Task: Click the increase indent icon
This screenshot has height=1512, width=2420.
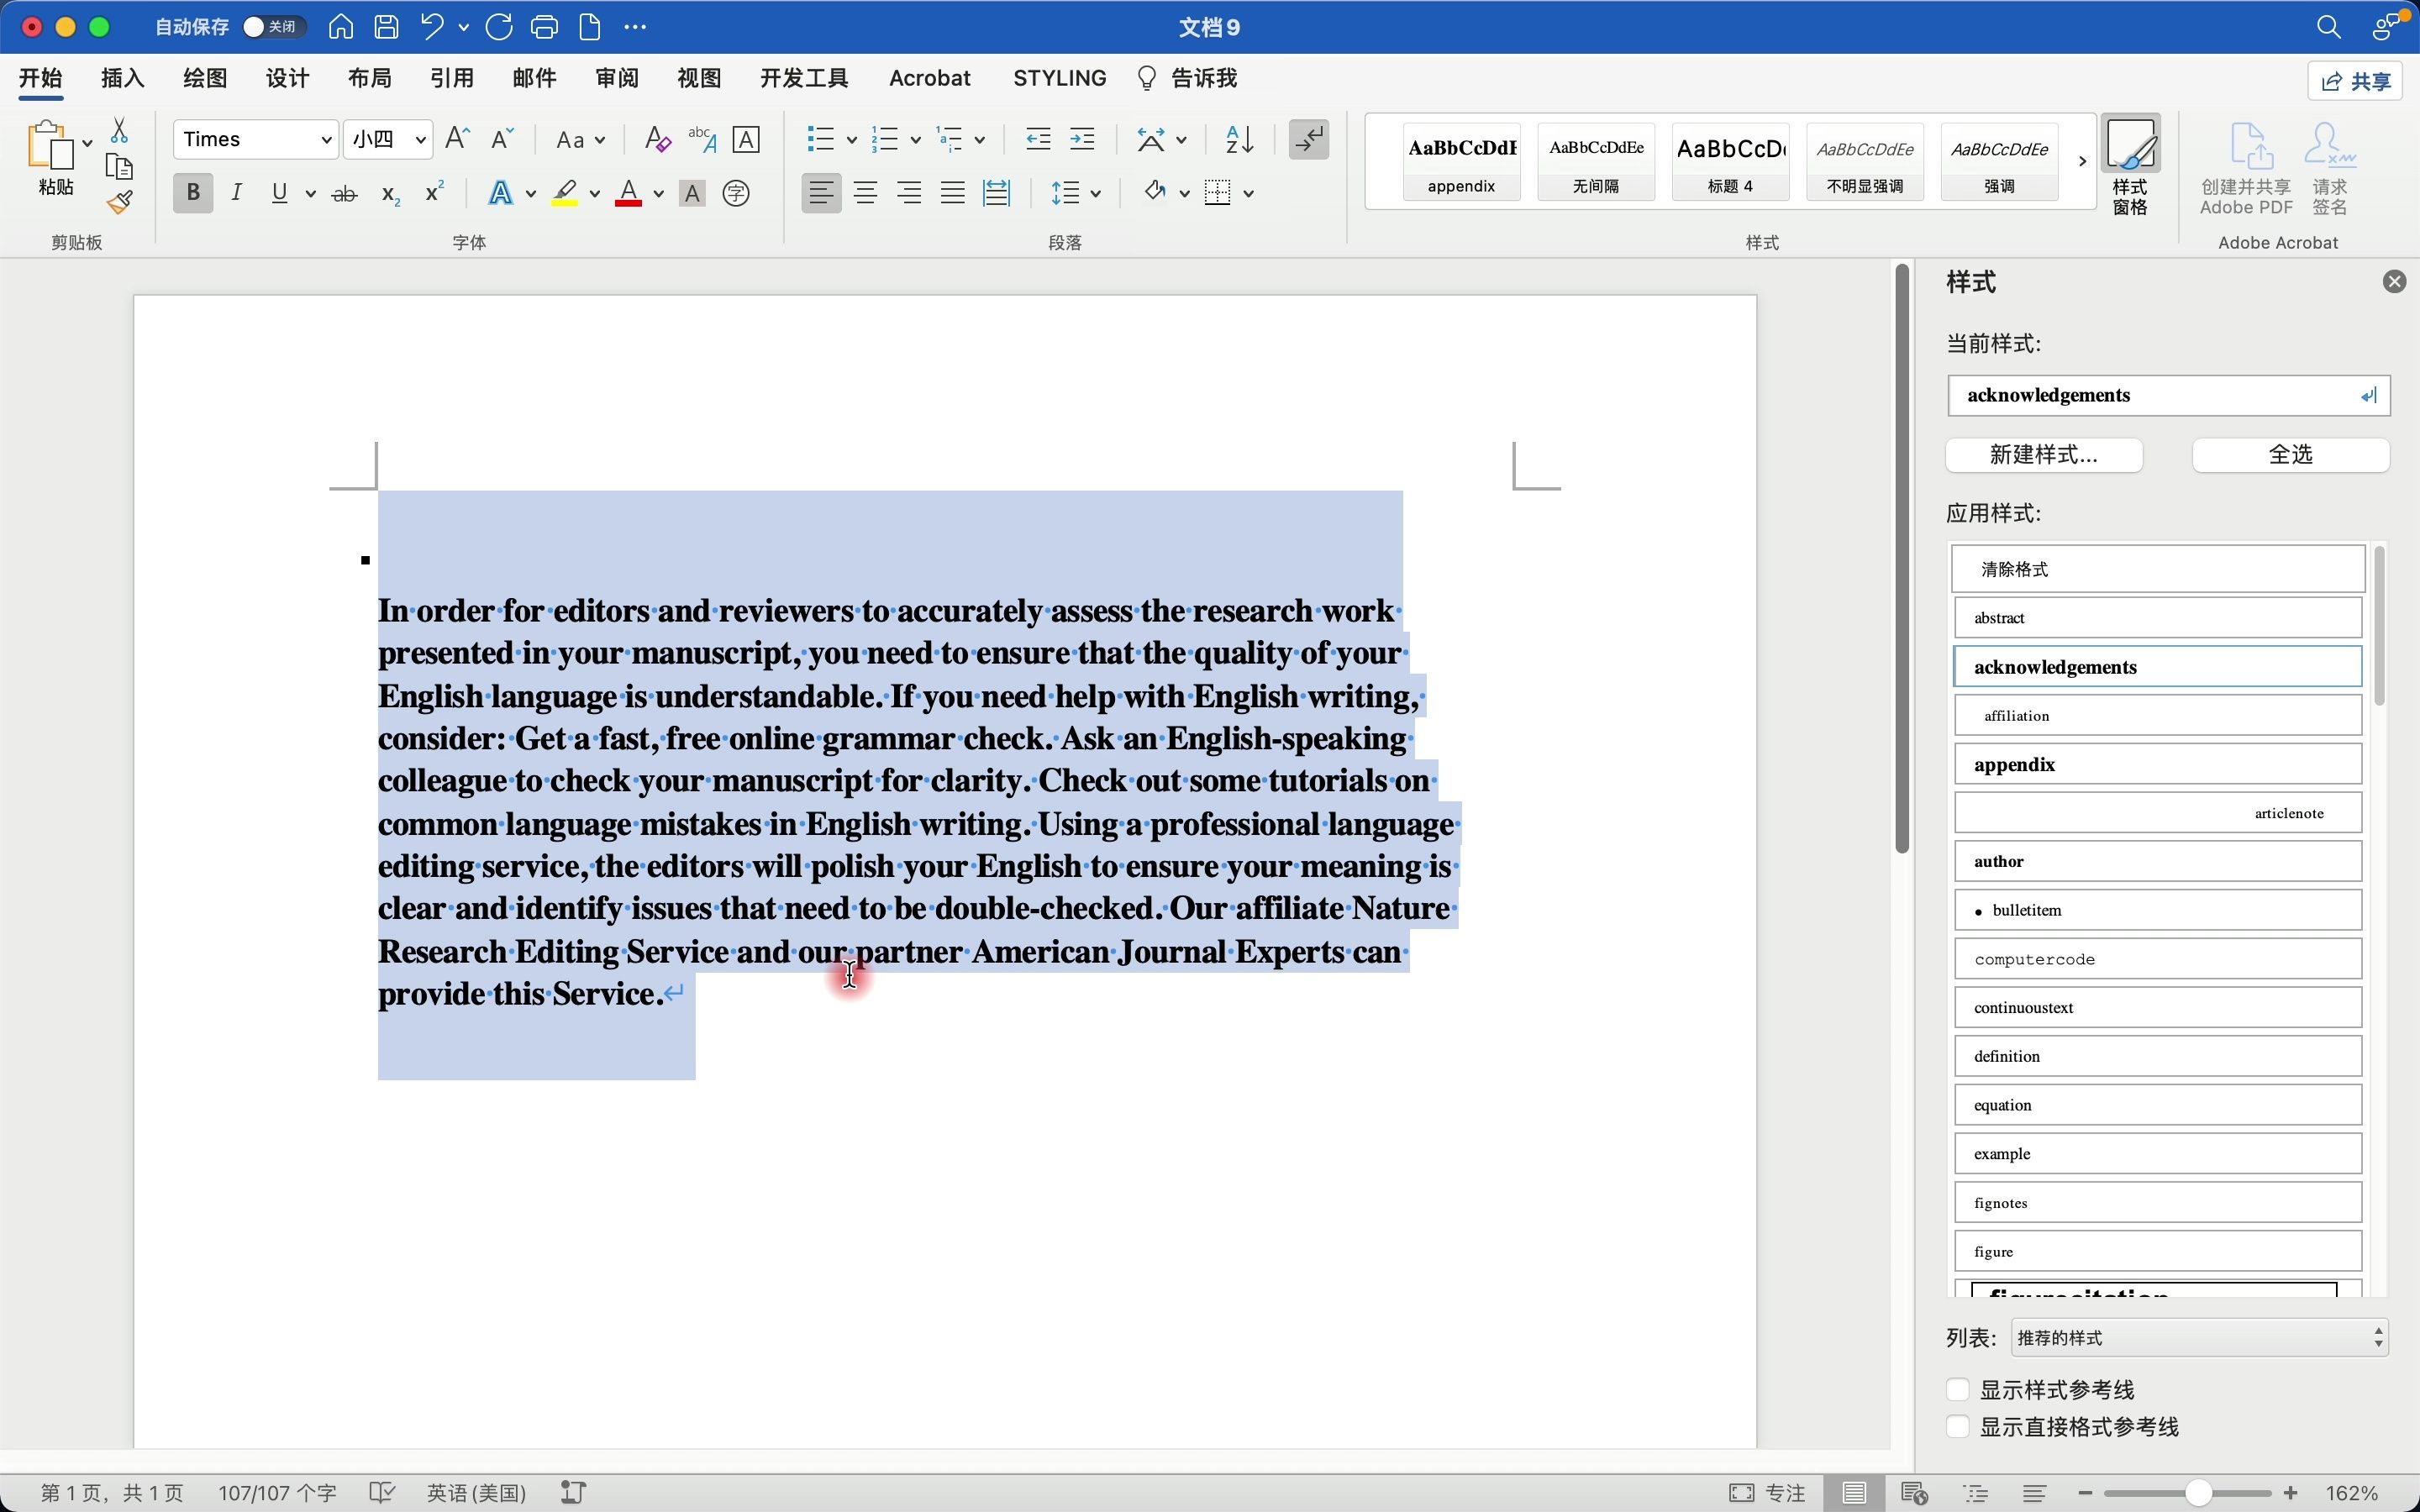Action: 1082,140
